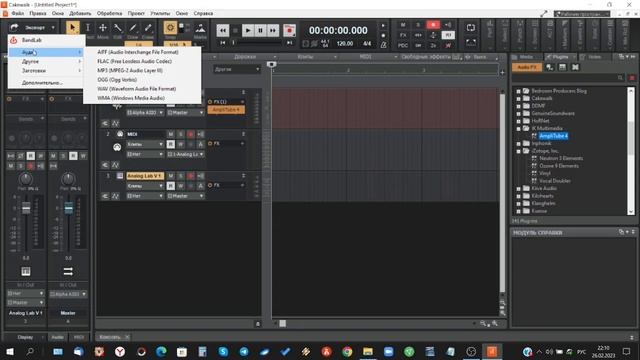
Task: Click the Rewind transport button
Action: pos(222,30)
